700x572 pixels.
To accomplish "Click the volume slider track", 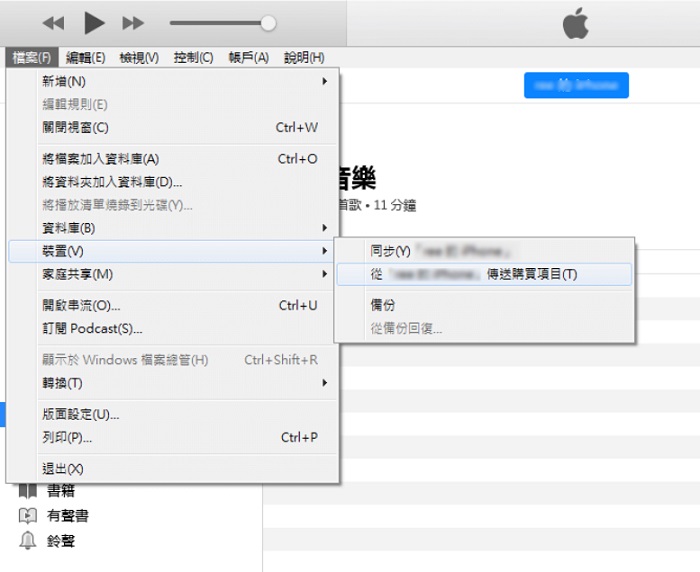I will (217, 23).
